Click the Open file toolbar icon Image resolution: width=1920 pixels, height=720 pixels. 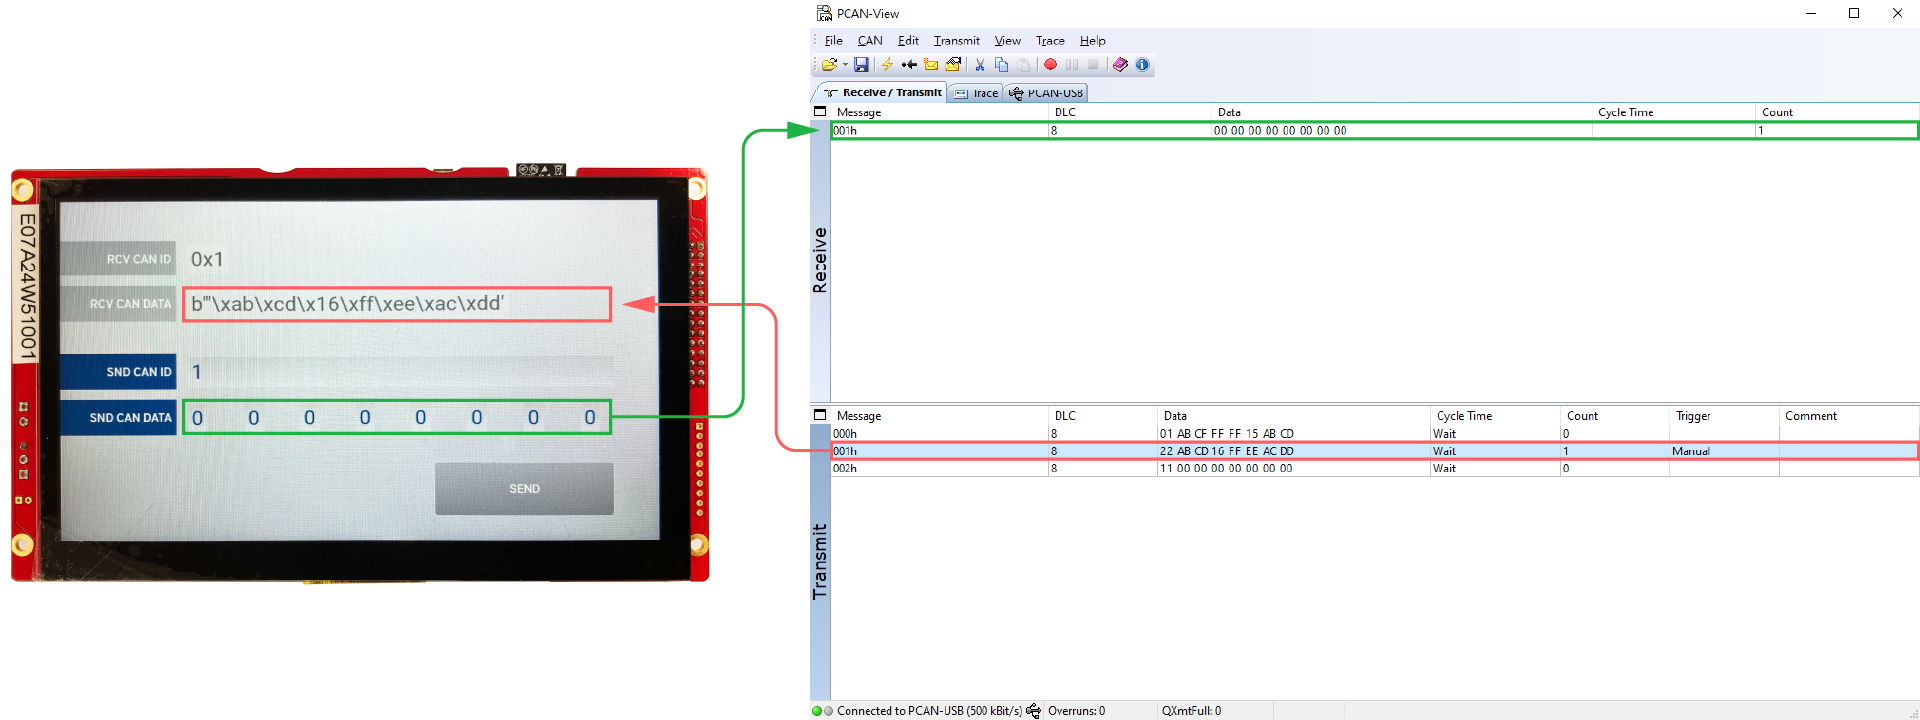click(x=828, y=65)
